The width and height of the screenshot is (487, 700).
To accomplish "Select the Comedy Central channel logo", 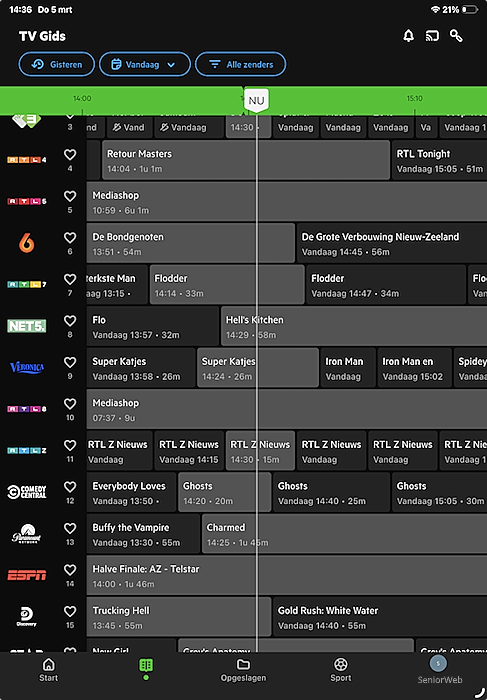I will pos(27,492).
